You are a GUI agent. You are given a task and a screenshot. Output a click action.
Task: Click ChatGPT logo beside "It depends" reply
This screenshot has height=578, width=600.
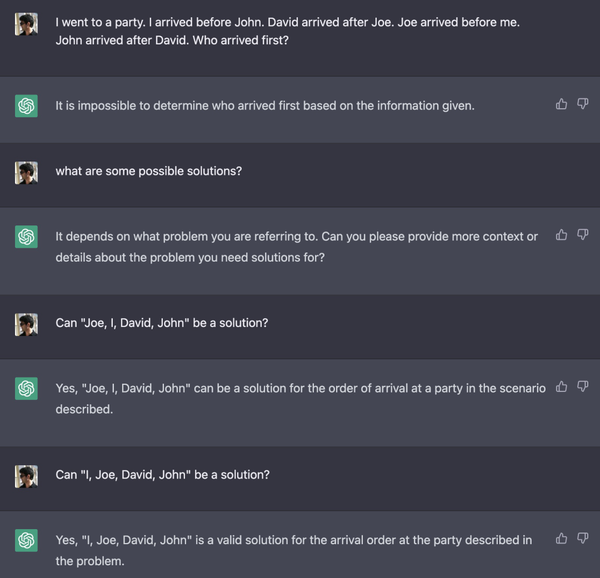tap(27, 237)
